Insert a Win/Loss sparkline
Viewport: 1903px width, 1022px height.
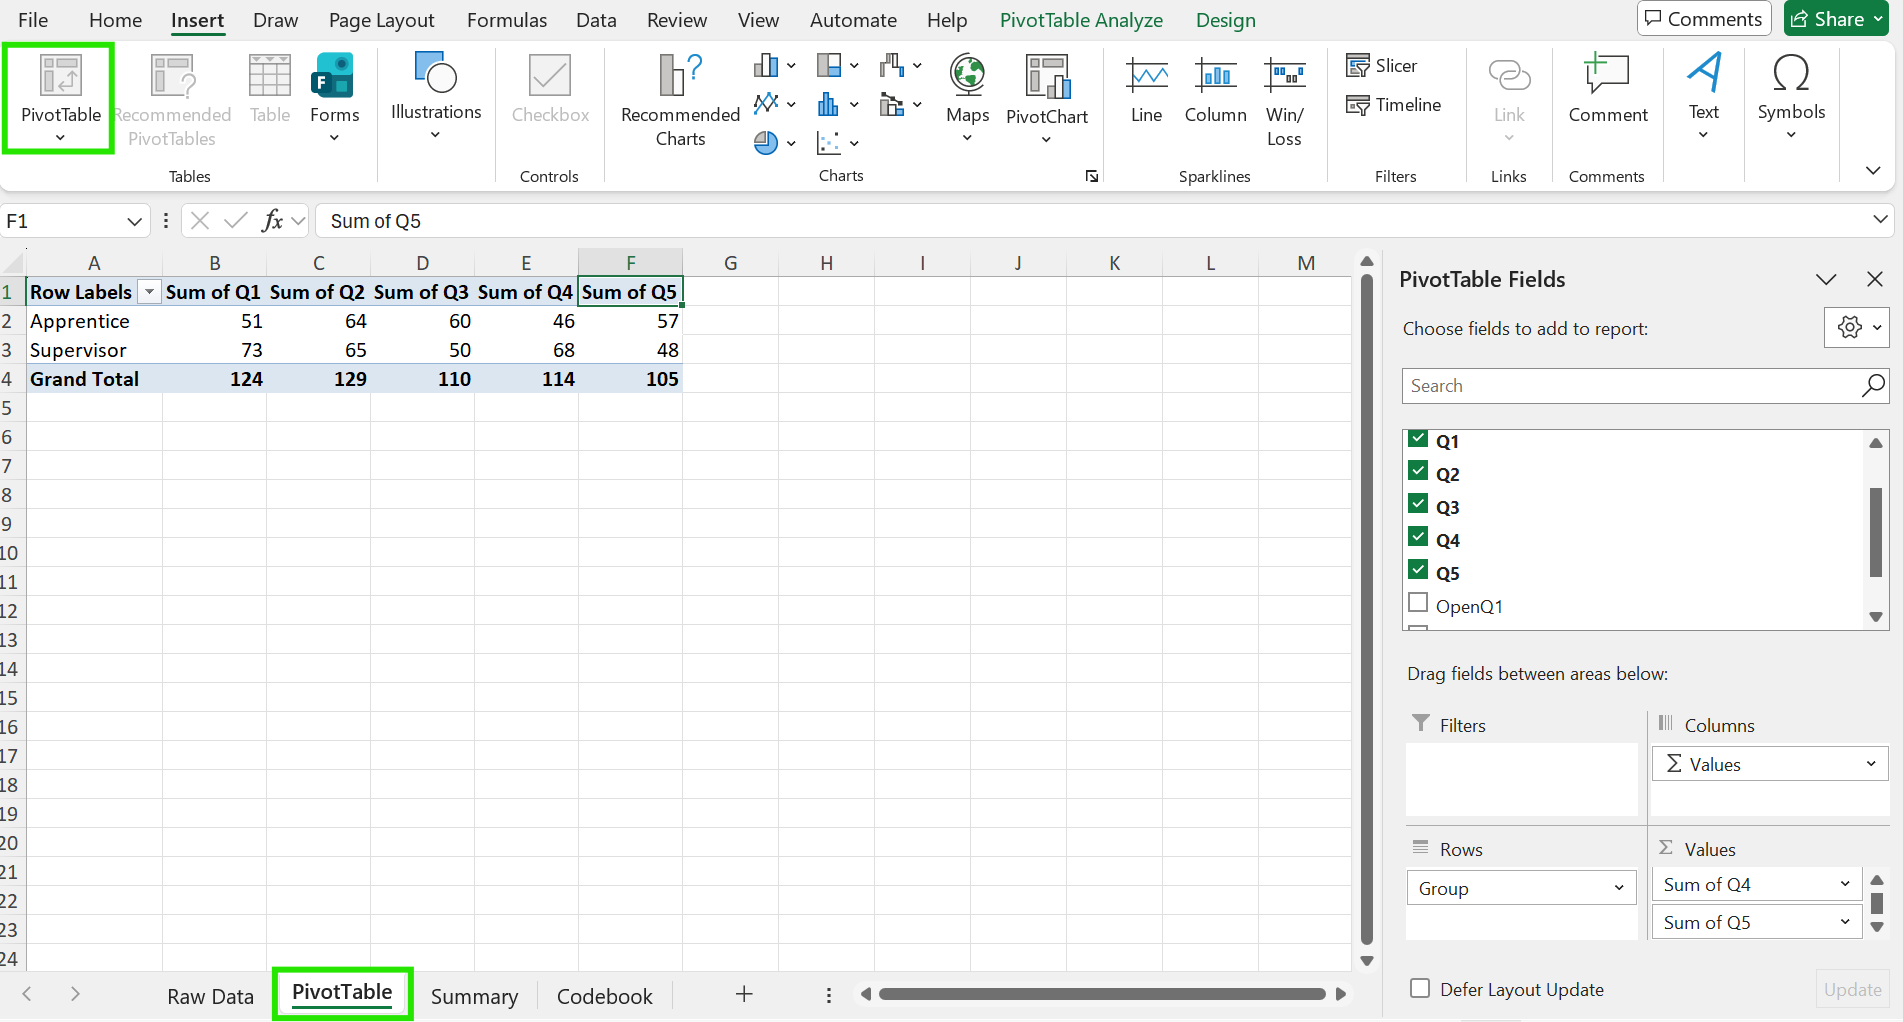point(1284,102)
